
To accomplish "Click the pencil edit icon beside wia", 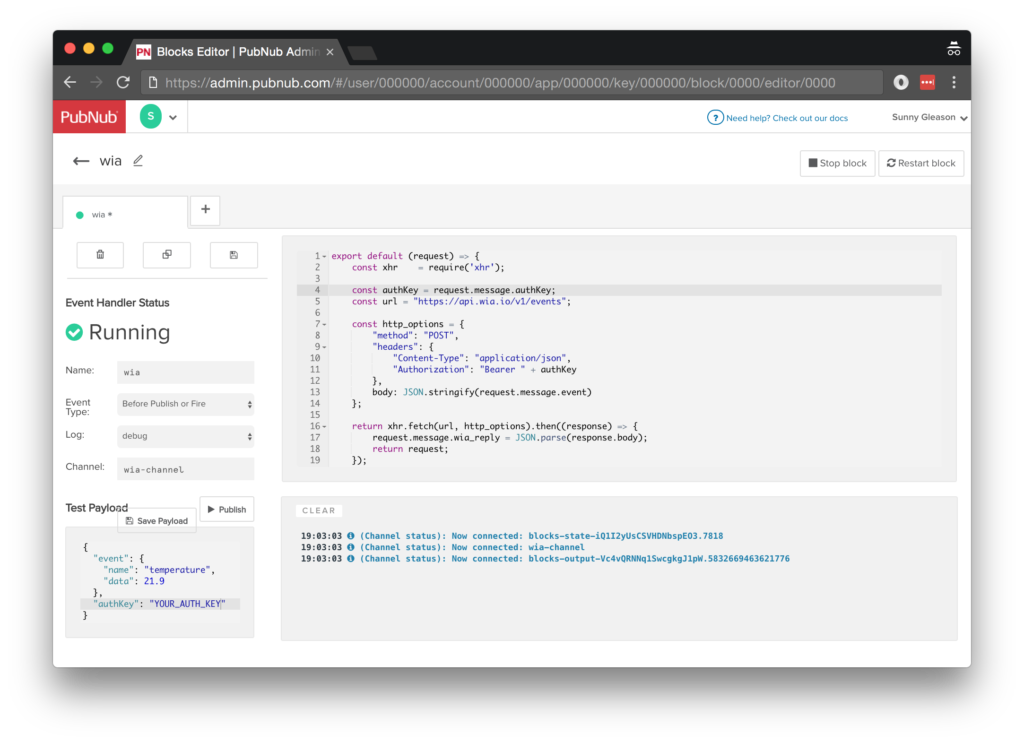I will tap(138, 161).
